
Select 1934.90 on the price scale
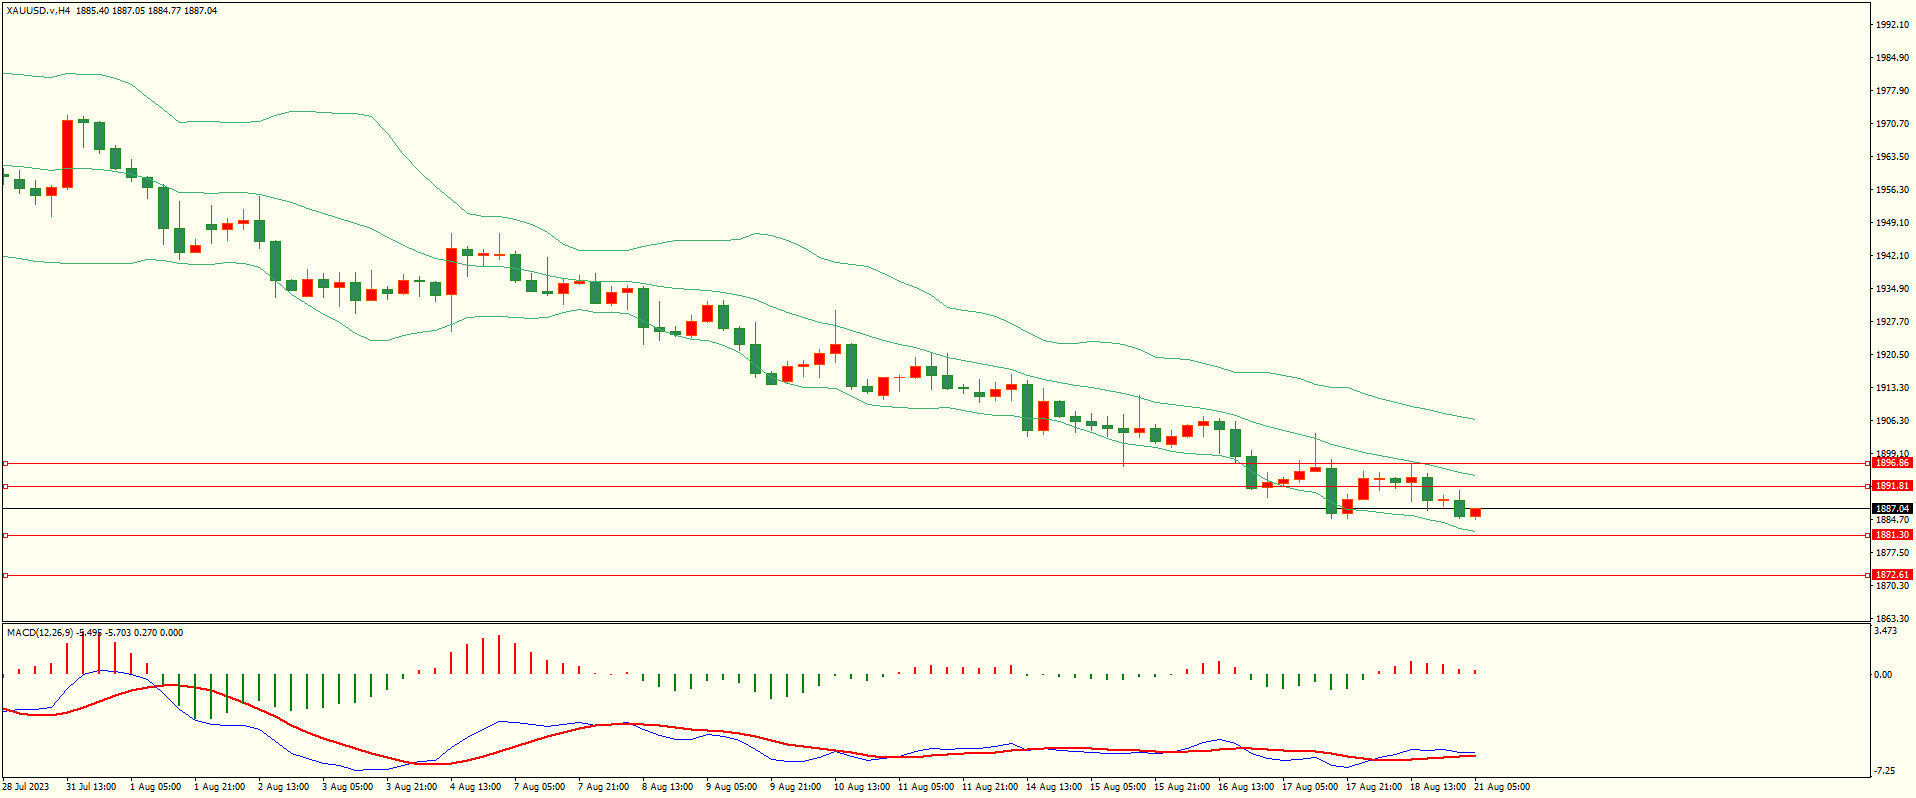click(x=1892, y=289)
